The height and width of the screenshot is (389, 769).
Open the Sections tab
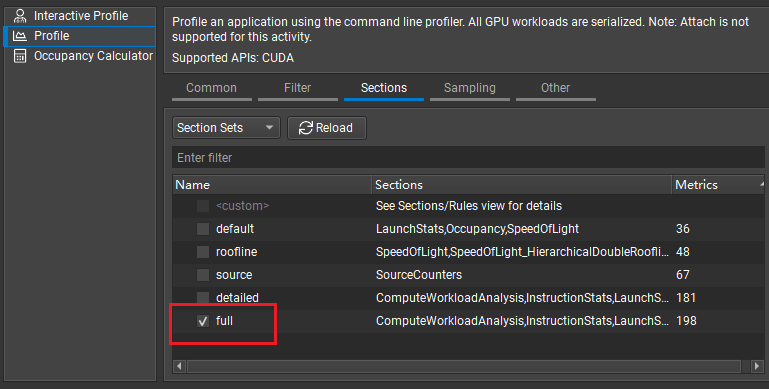click(x=384, y=88)
